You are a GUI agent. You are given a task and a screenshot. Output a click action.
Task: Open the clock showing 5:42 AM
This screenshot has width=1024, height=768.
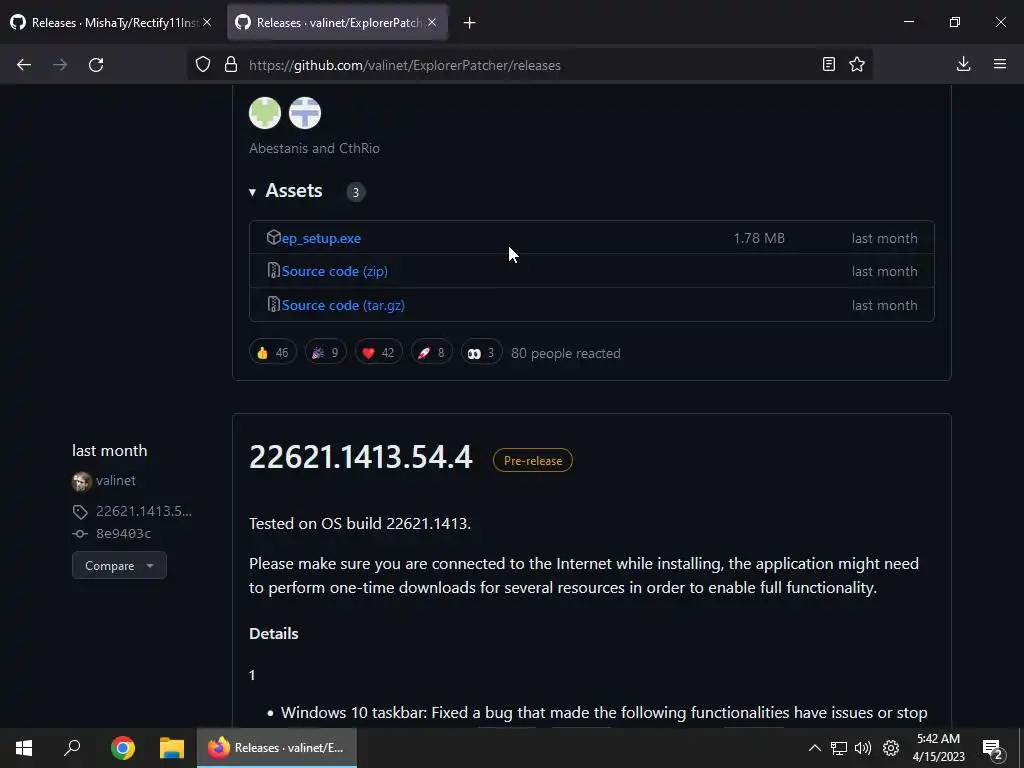[938, 748]
